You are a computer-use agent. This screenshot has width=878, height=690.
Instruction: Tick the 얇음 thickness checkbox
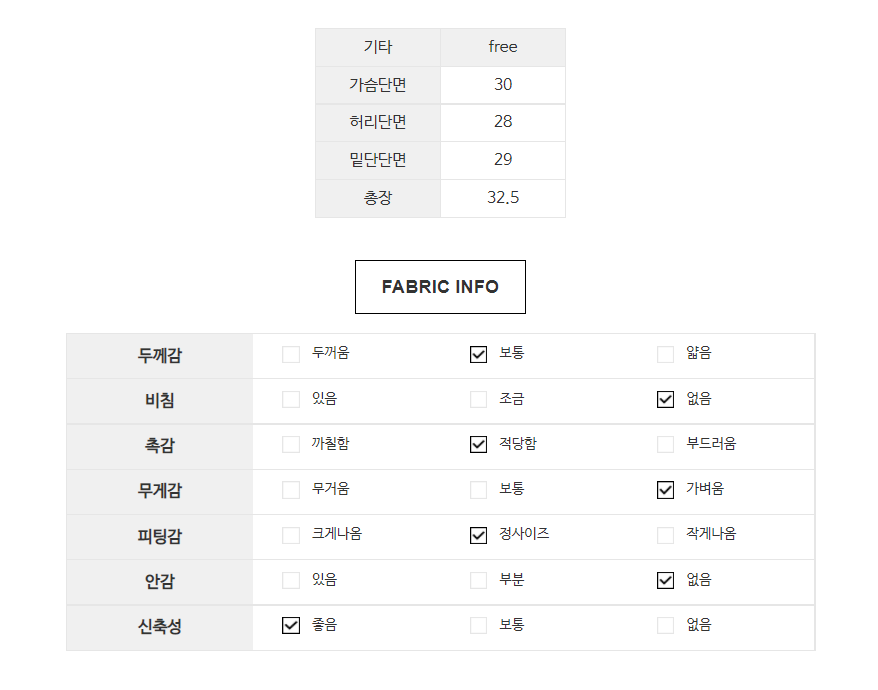click(x=666, y=354)
